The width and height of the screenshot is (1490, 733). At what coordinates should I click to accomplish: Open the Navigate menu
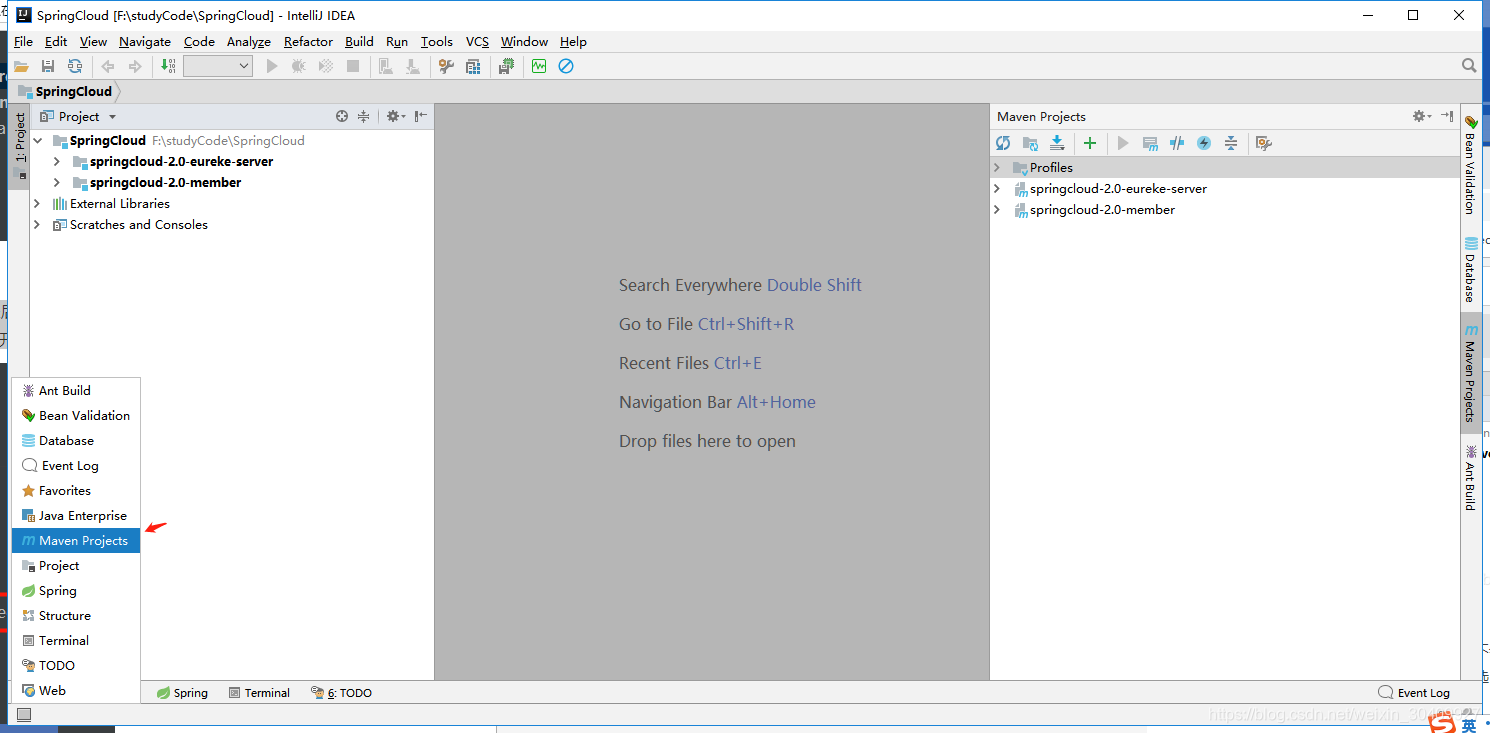click(x=145, y=41)
